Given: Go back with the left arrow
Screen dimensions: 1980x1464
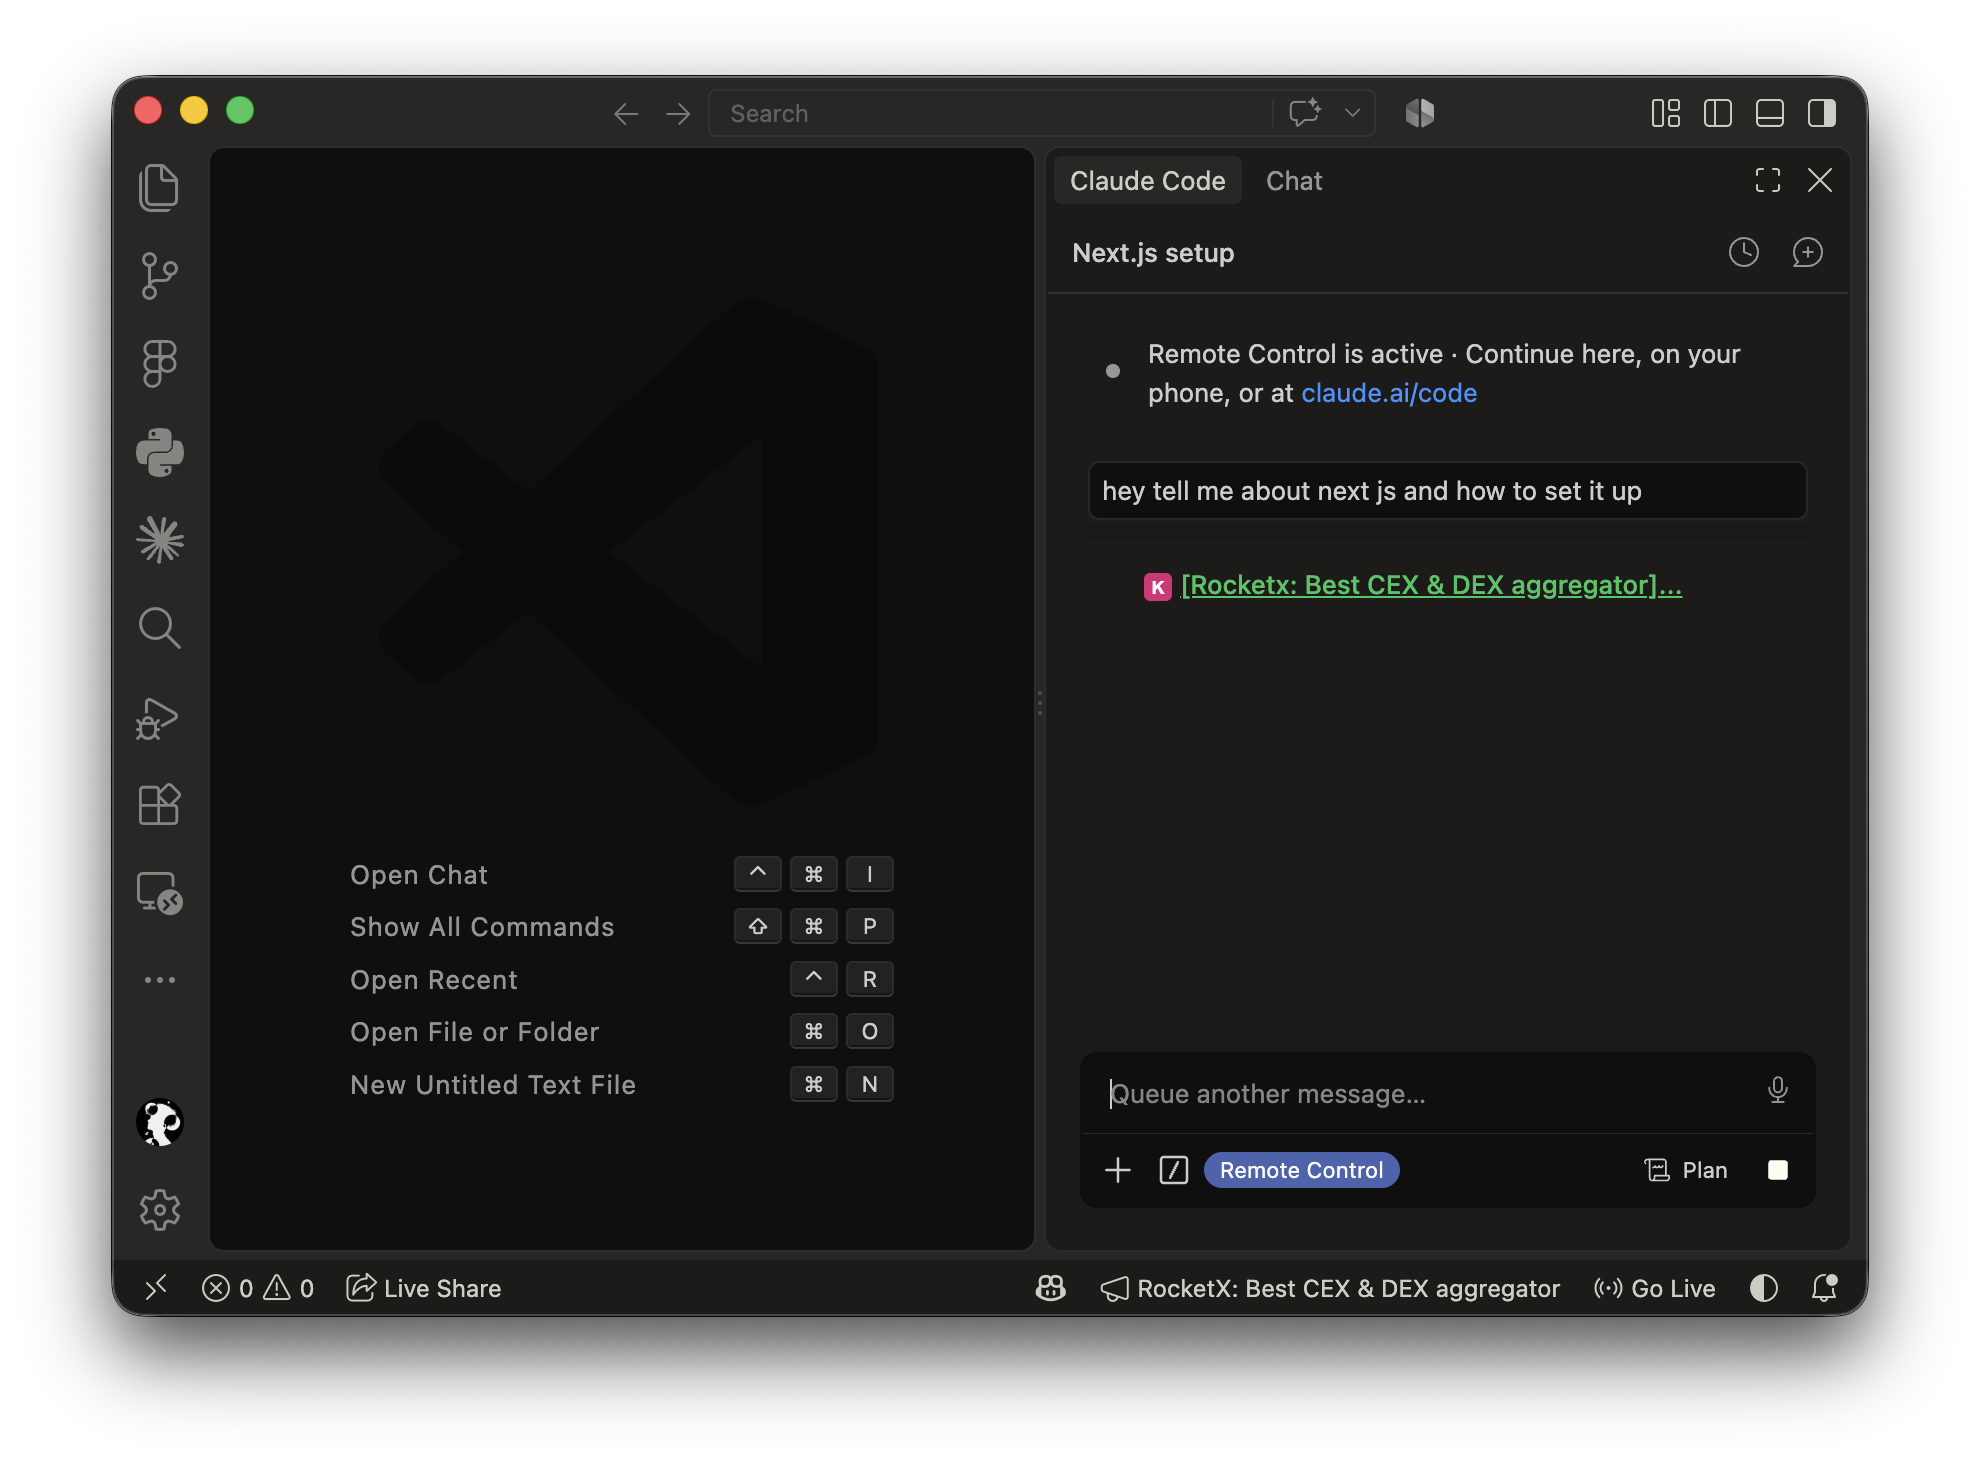Looking at the screenshot, I should tap(626, 114).
